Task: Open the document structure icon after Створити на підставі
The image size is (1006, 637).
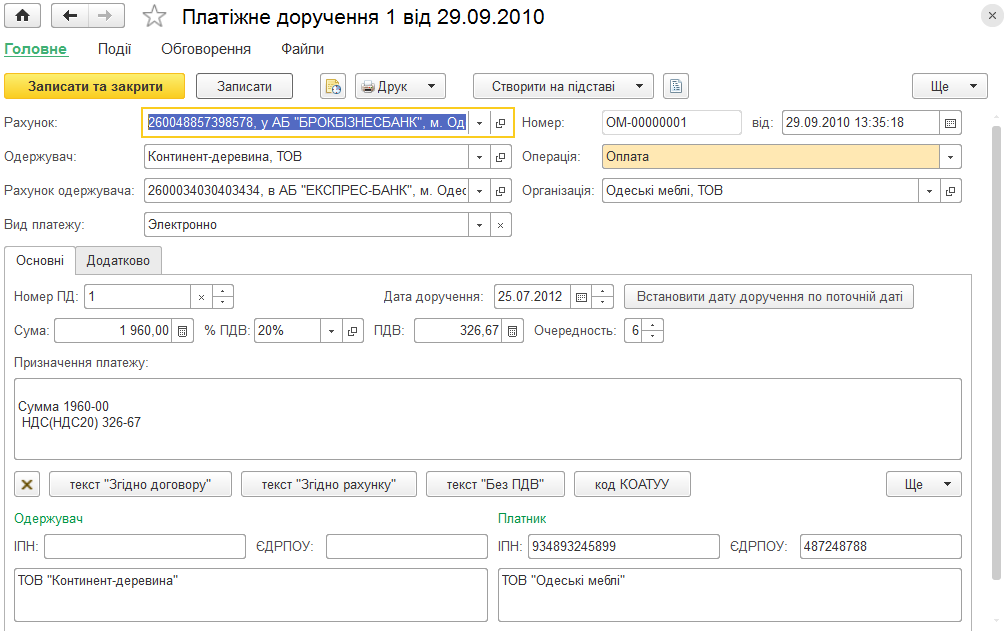Action: 676,86
